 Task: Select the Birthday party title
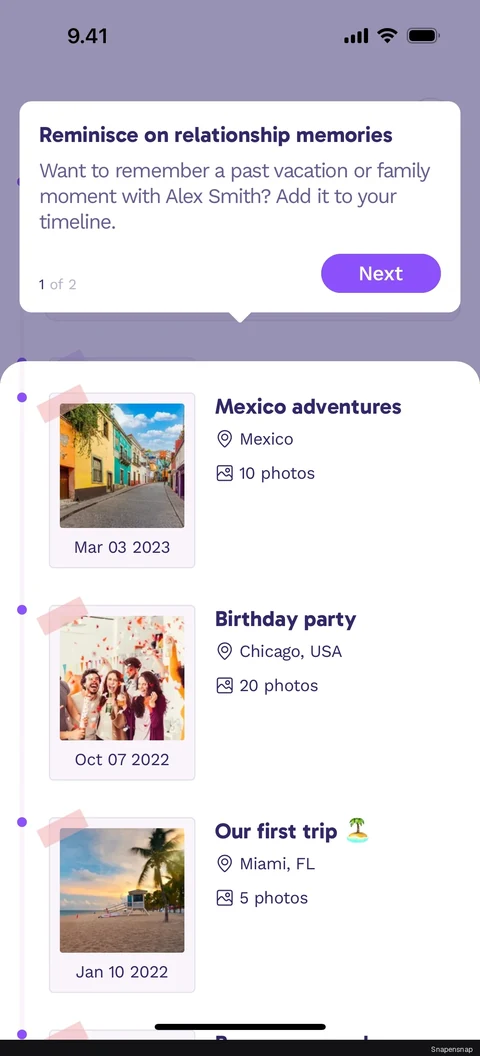tap(285, 620)
